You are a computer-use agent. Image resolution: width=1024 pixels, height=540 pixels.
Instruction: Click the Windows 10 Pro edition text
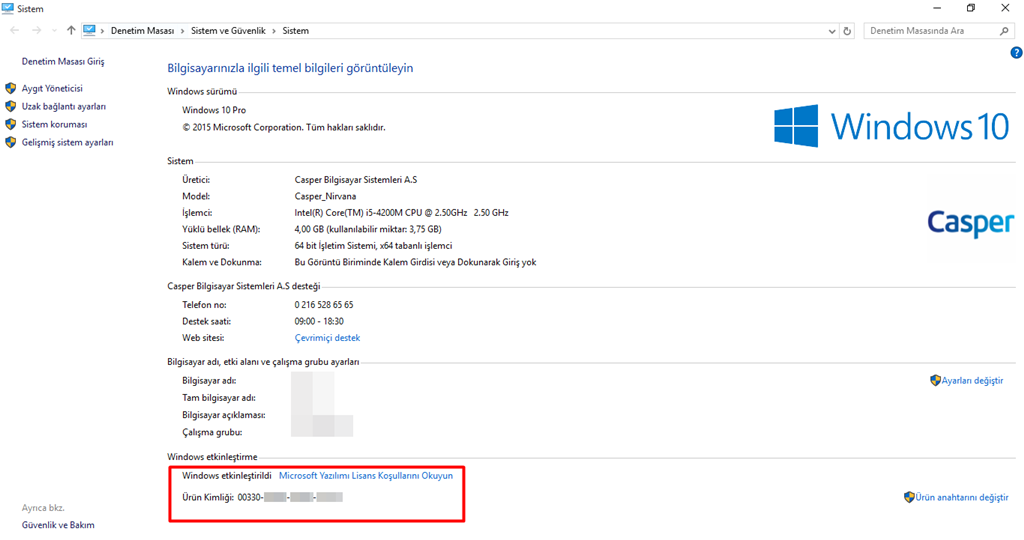[214, 110]
